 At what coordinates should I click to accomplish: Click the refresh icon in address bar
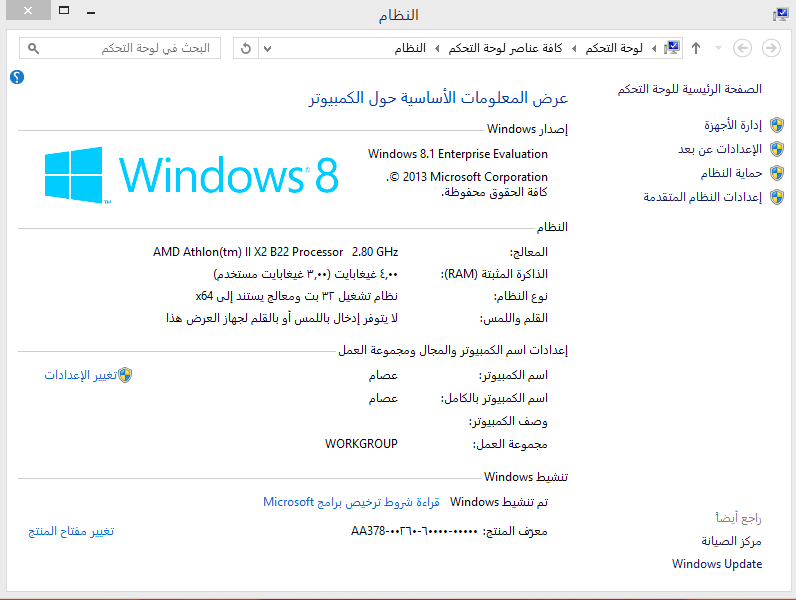click(x=246, y=48)
